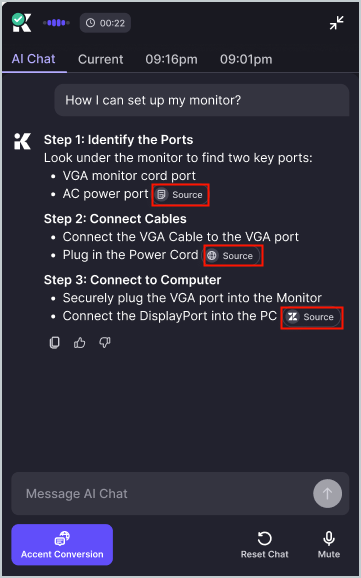Send message with the arrow button
Viewport: 361px width, 578px height.
(327, 493)
